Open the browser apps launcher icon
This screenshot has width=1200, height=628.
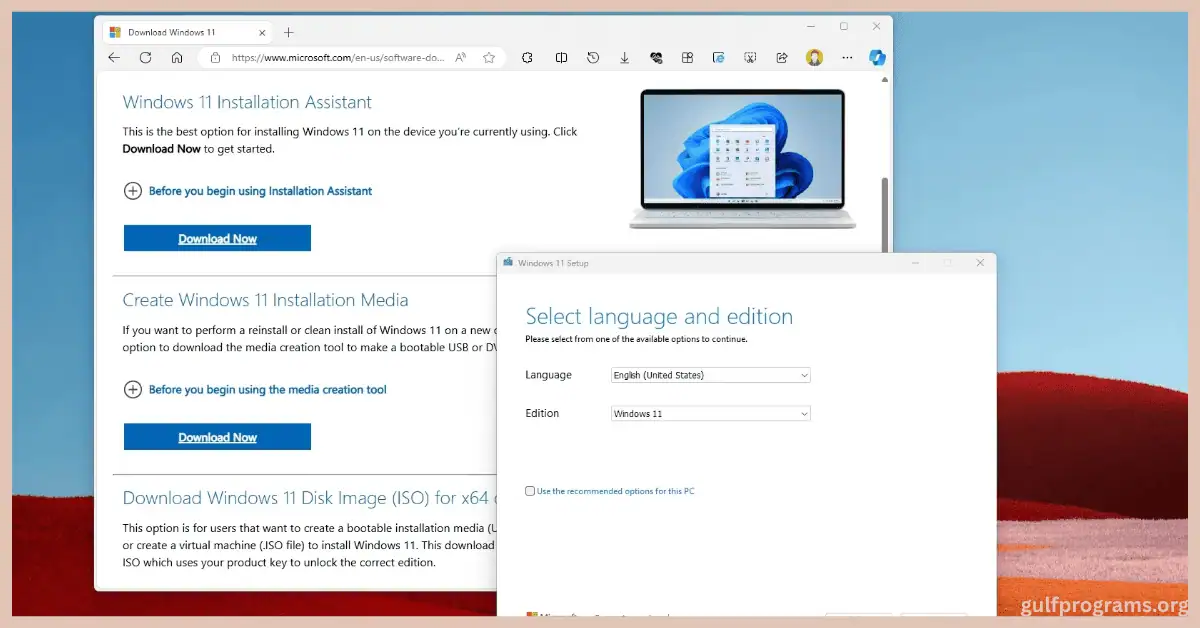click(687, 57)
